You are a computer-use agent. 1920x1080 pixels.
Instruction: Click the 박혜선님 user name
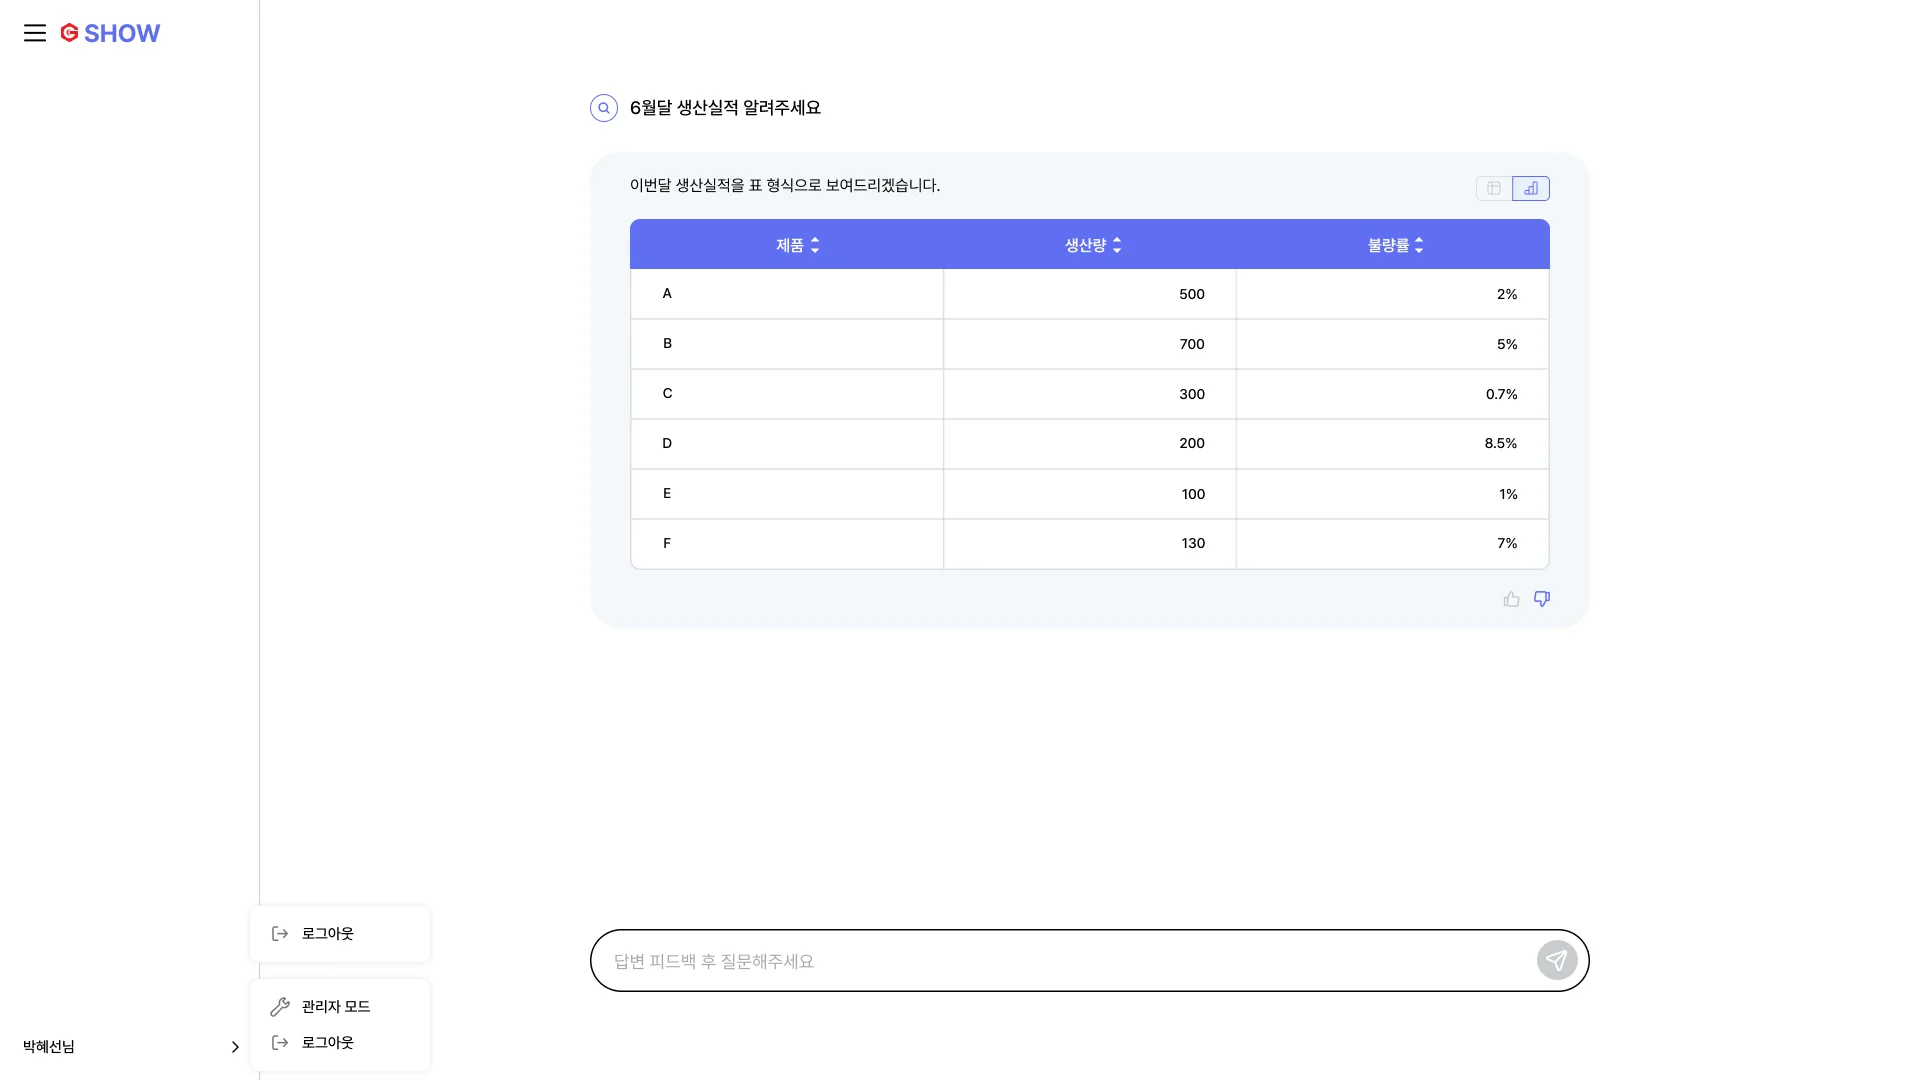(49, 1047)
